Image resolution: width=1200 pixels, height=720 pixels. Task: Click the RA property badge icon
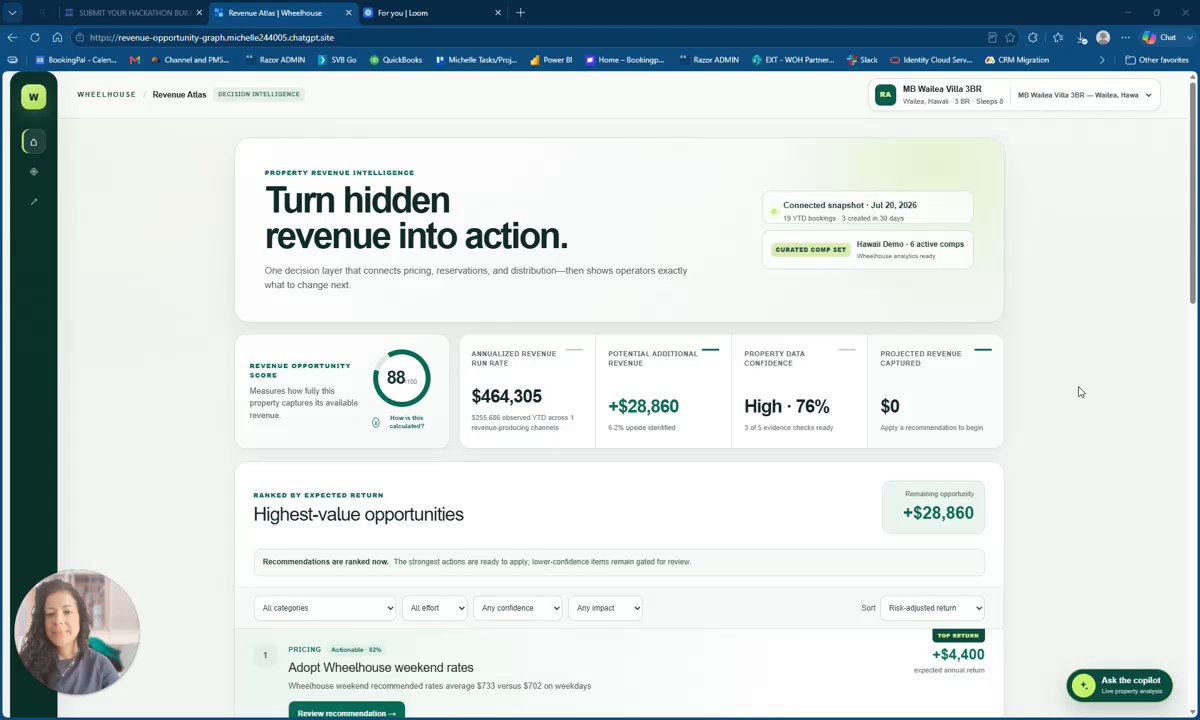(885, 95)
